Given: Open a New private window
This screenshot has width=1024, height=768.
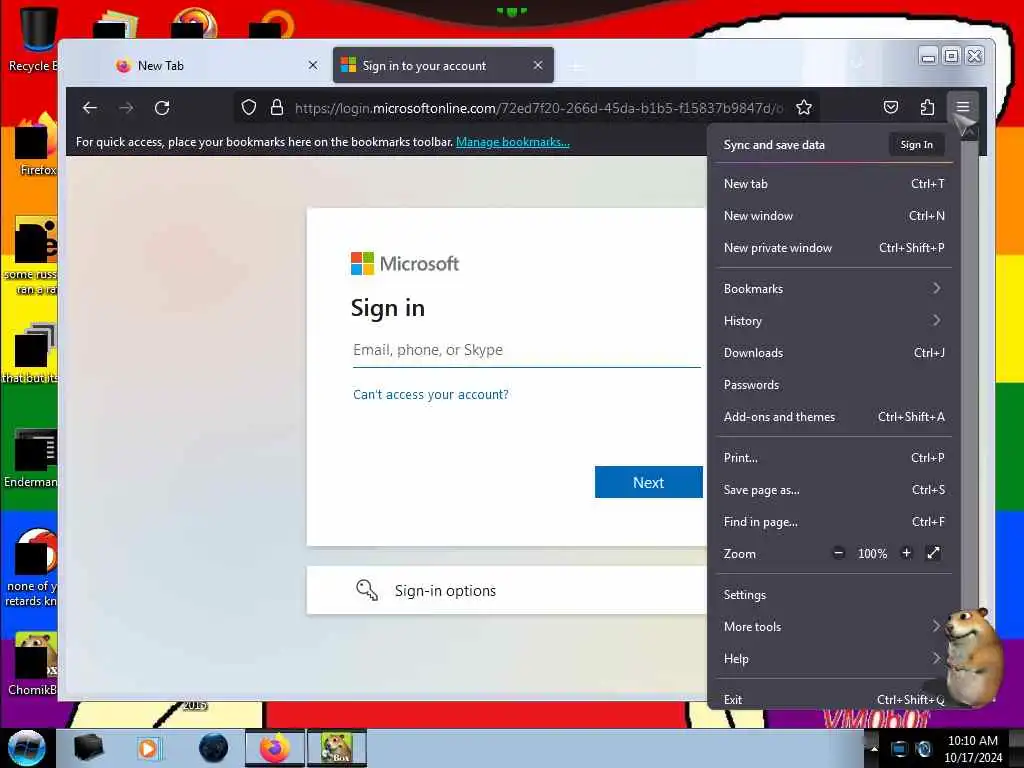Looking at the screenshot, I should [834, 248].
